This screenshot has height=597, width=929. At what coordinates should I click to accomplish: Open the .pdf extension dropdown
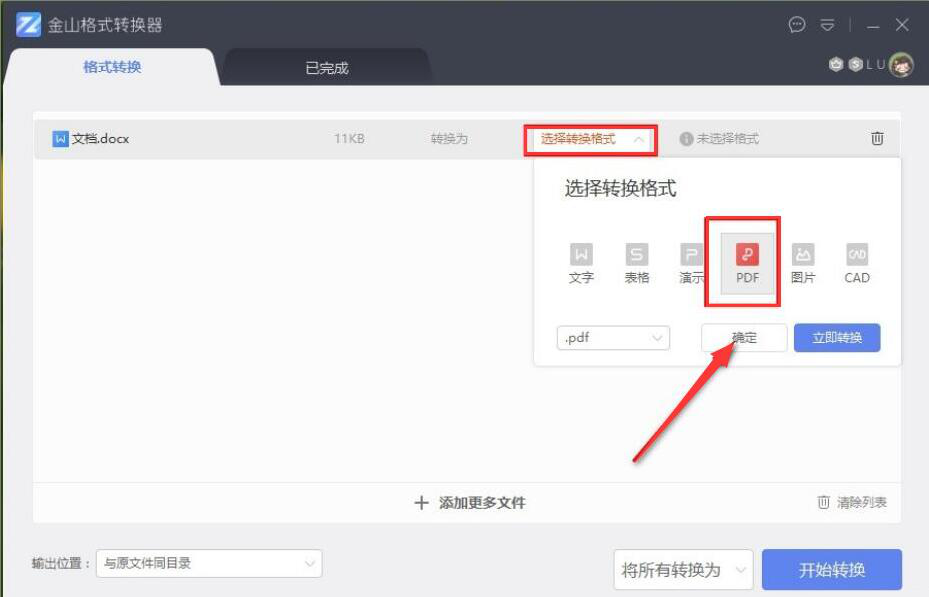pos(613,338)
